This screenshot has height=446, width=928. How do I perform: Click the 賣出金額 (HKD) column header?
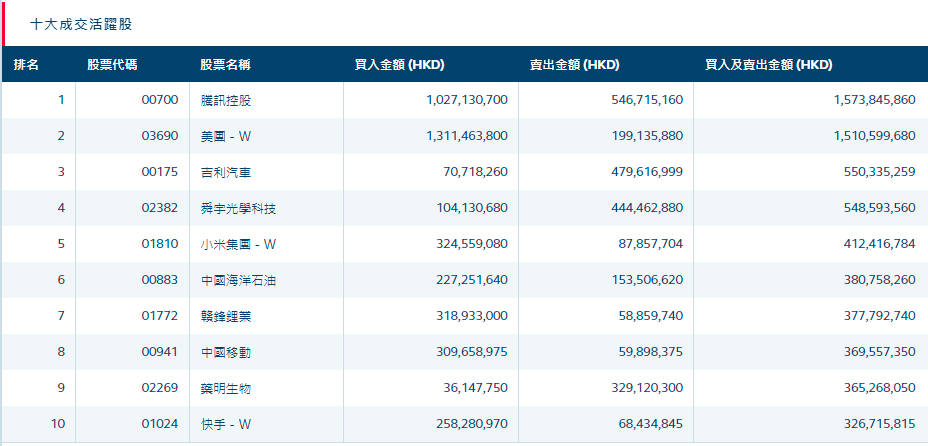pyautogui.click(x=574, y=65)
